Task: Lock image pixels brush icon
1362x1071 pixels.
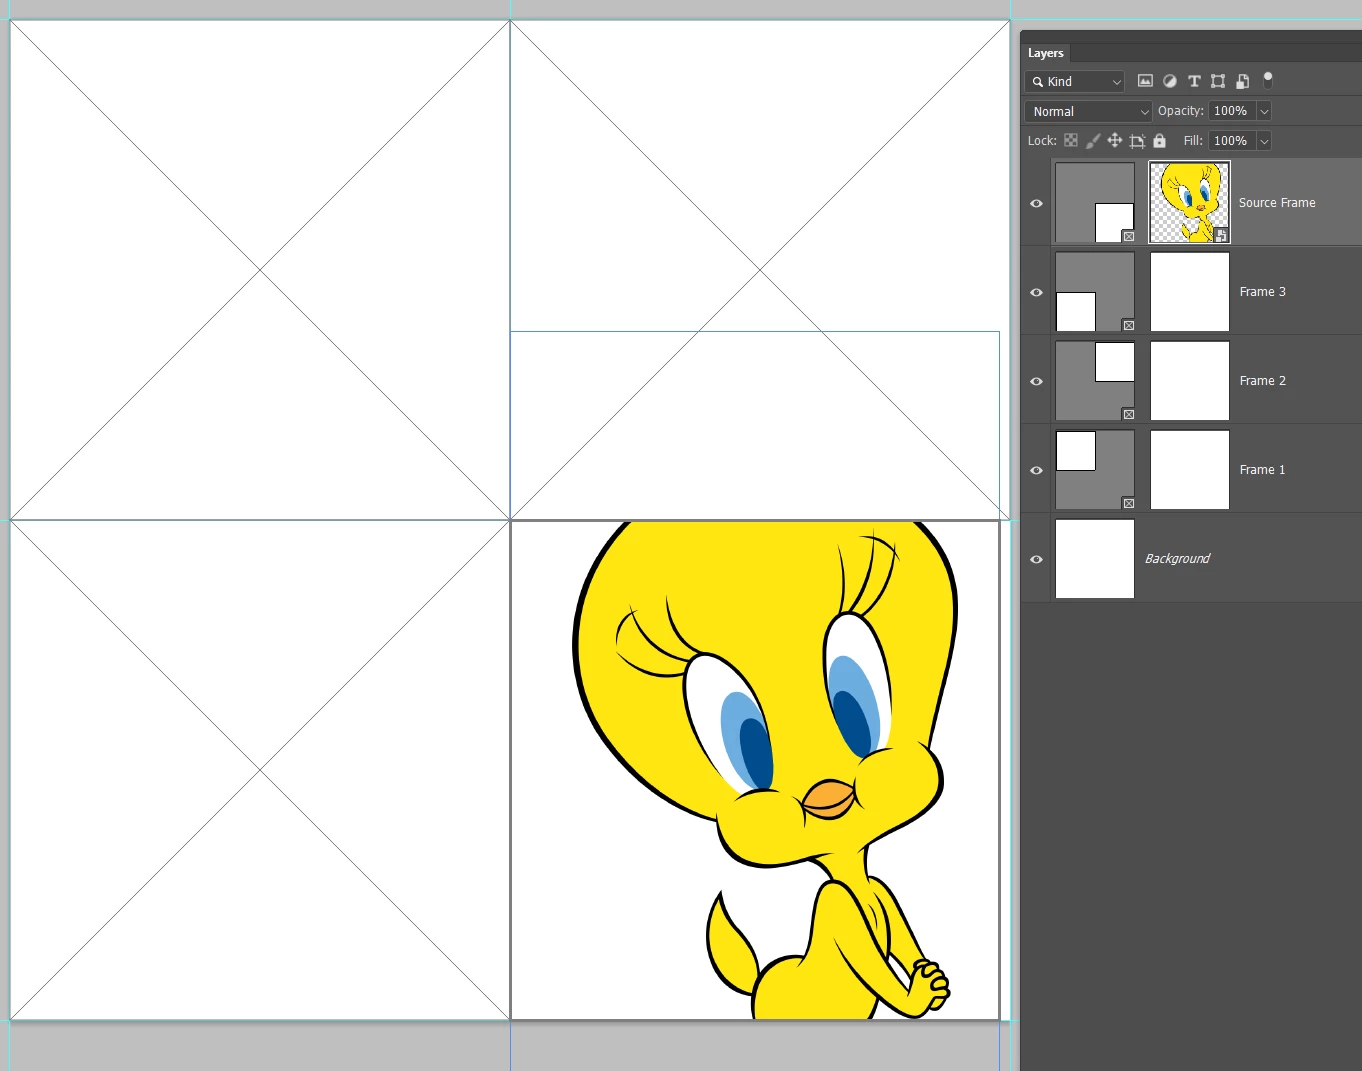Action: click(x=1093, y=141)
